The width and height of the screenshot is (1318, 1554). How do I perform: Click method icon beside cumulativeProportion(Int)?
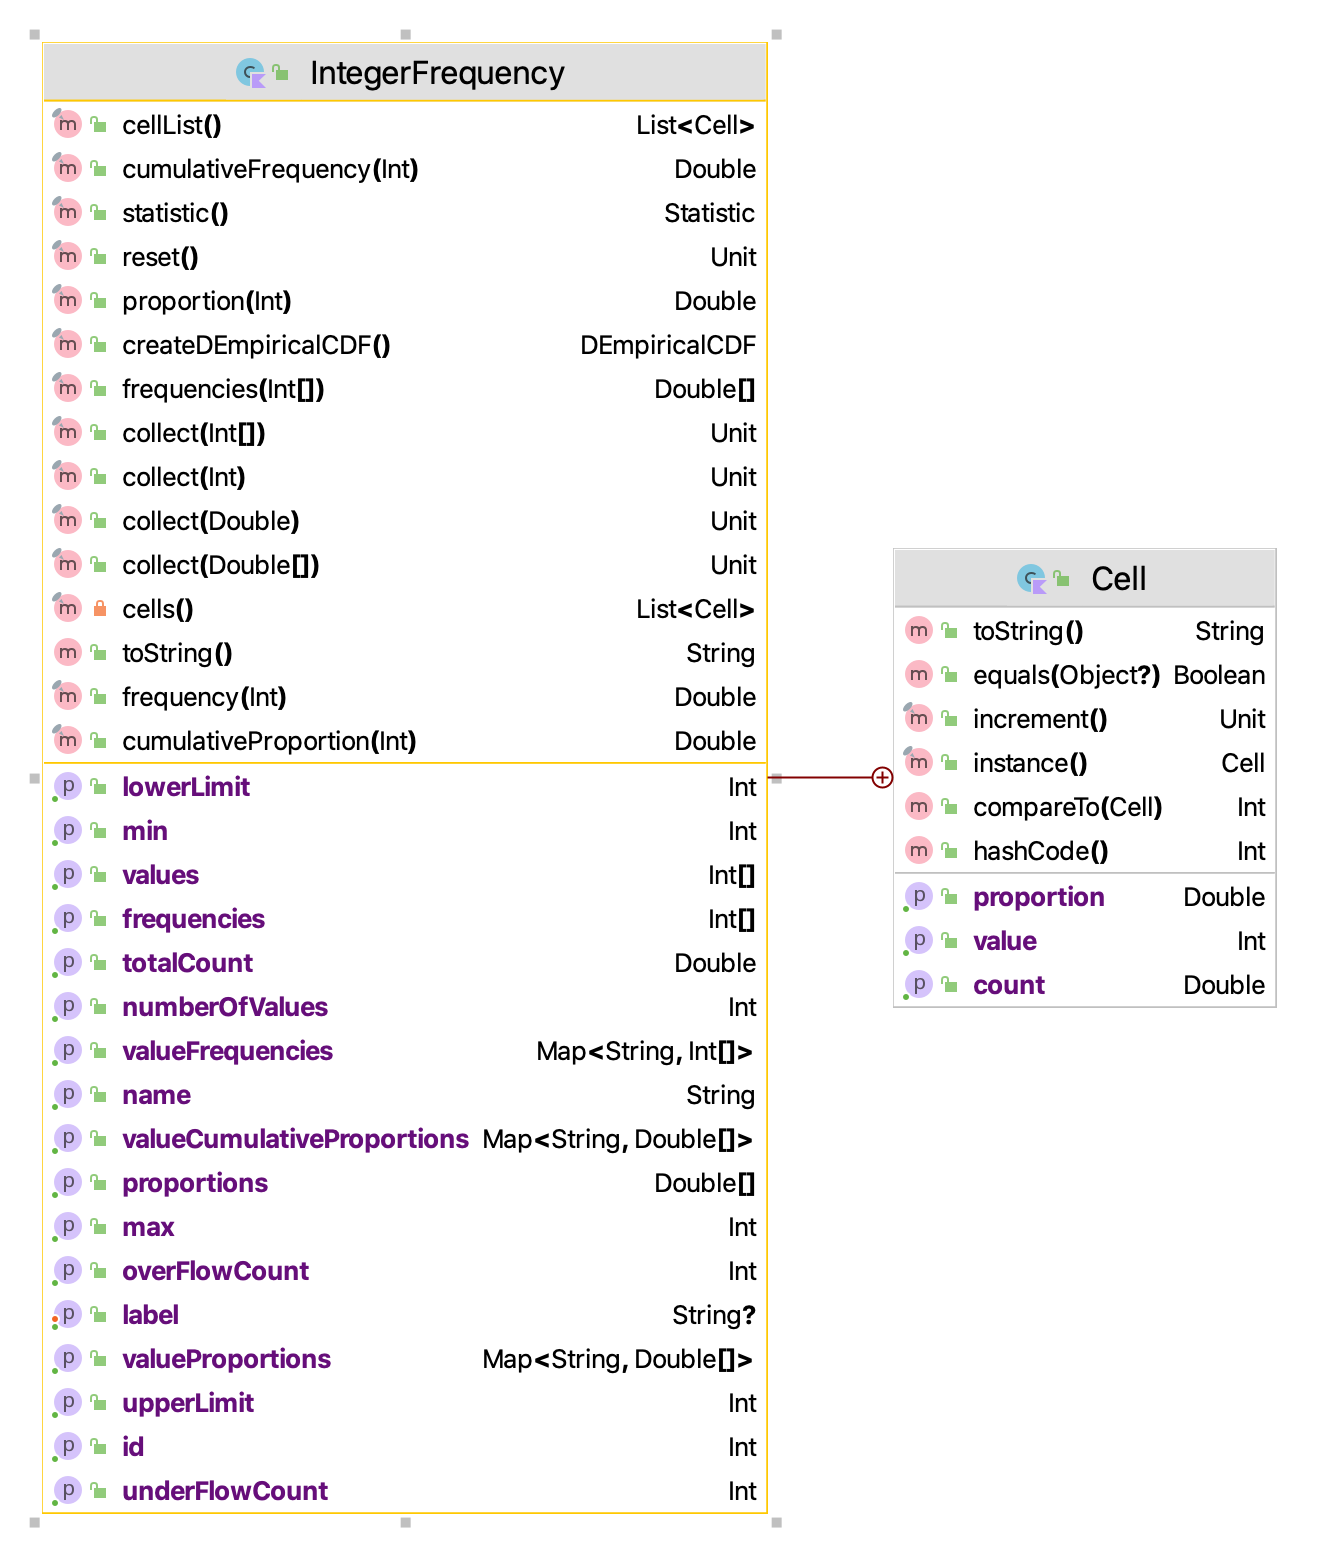click(67, 741)
